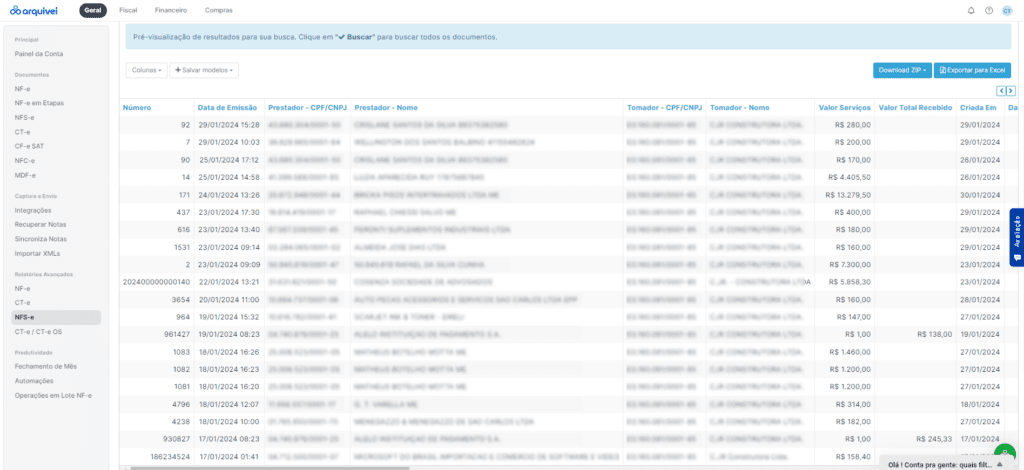The image size is (1024, 470).
Task: Select number cell 961427
Action: pos(177,334)
